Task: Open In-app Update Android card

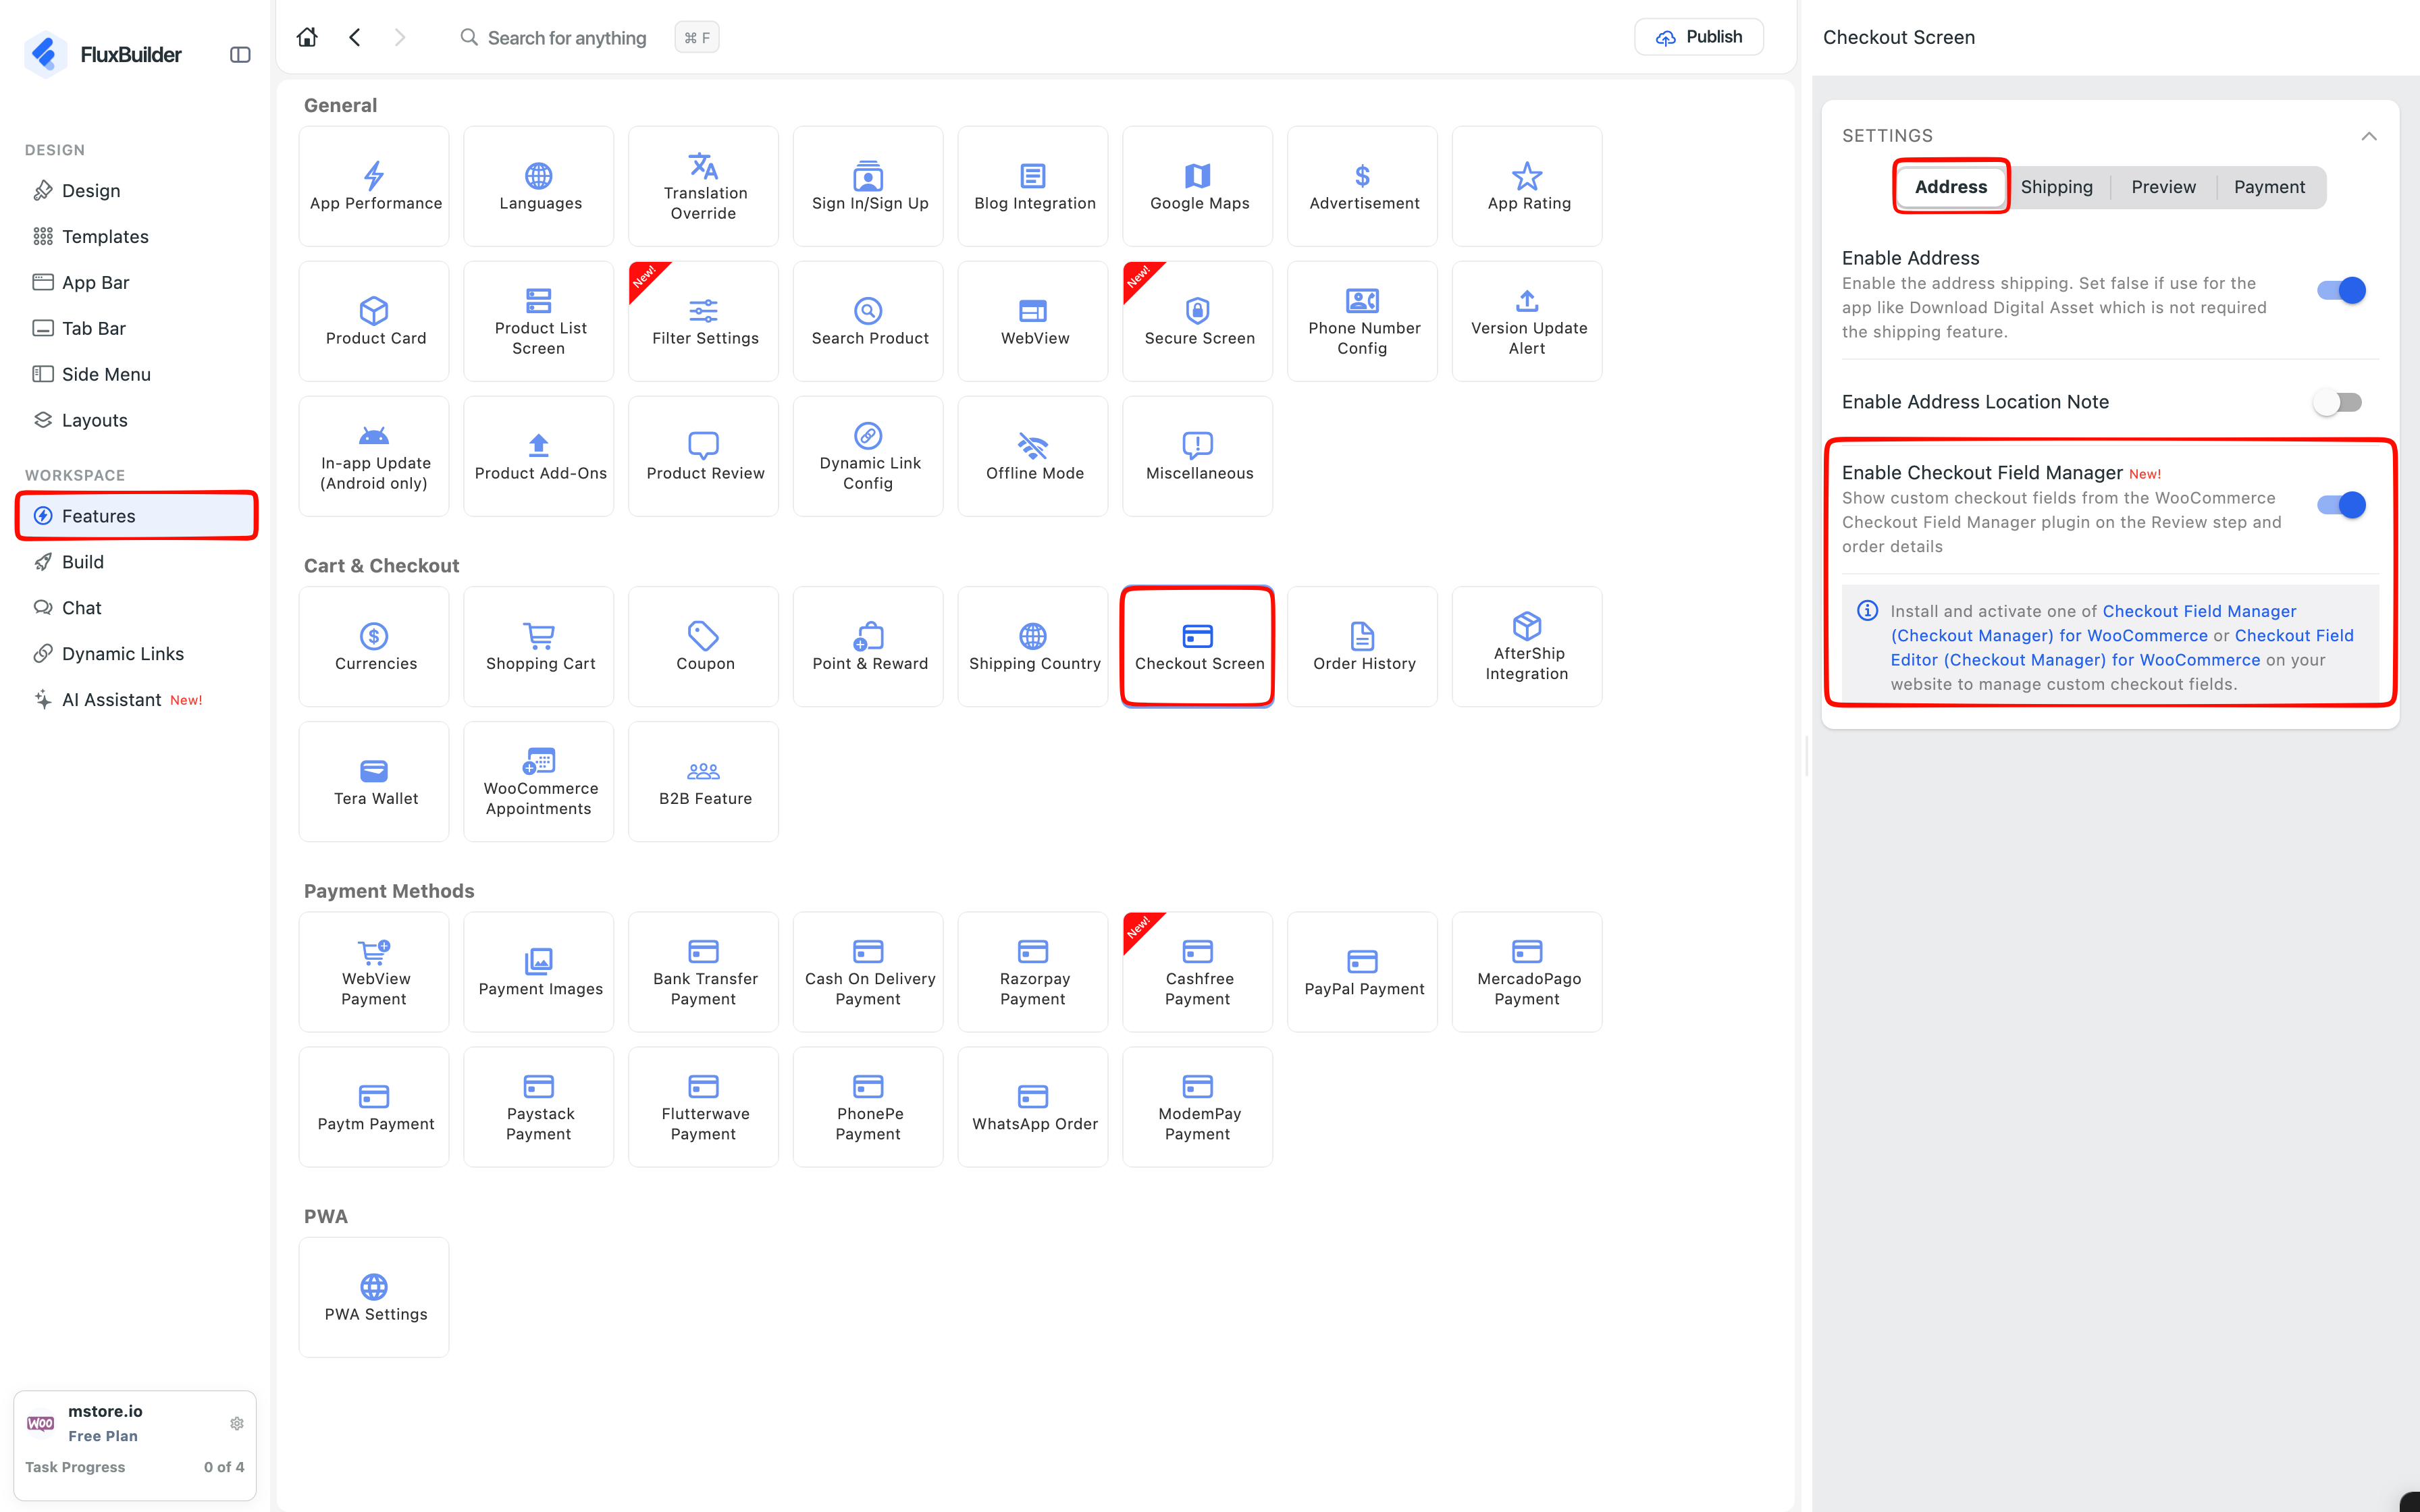Action: pos(374,456)
